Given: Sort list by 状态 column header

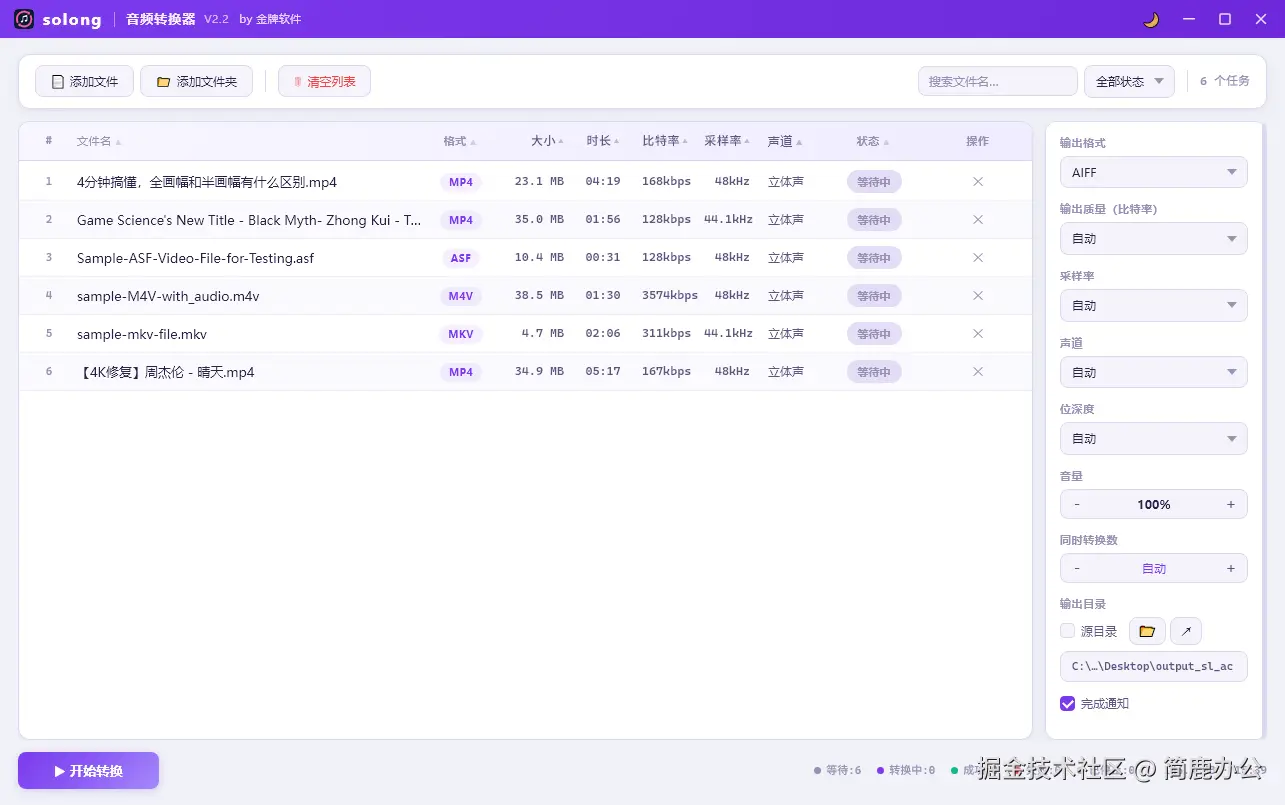Looking at the screenshot, I should click(873, 141).
